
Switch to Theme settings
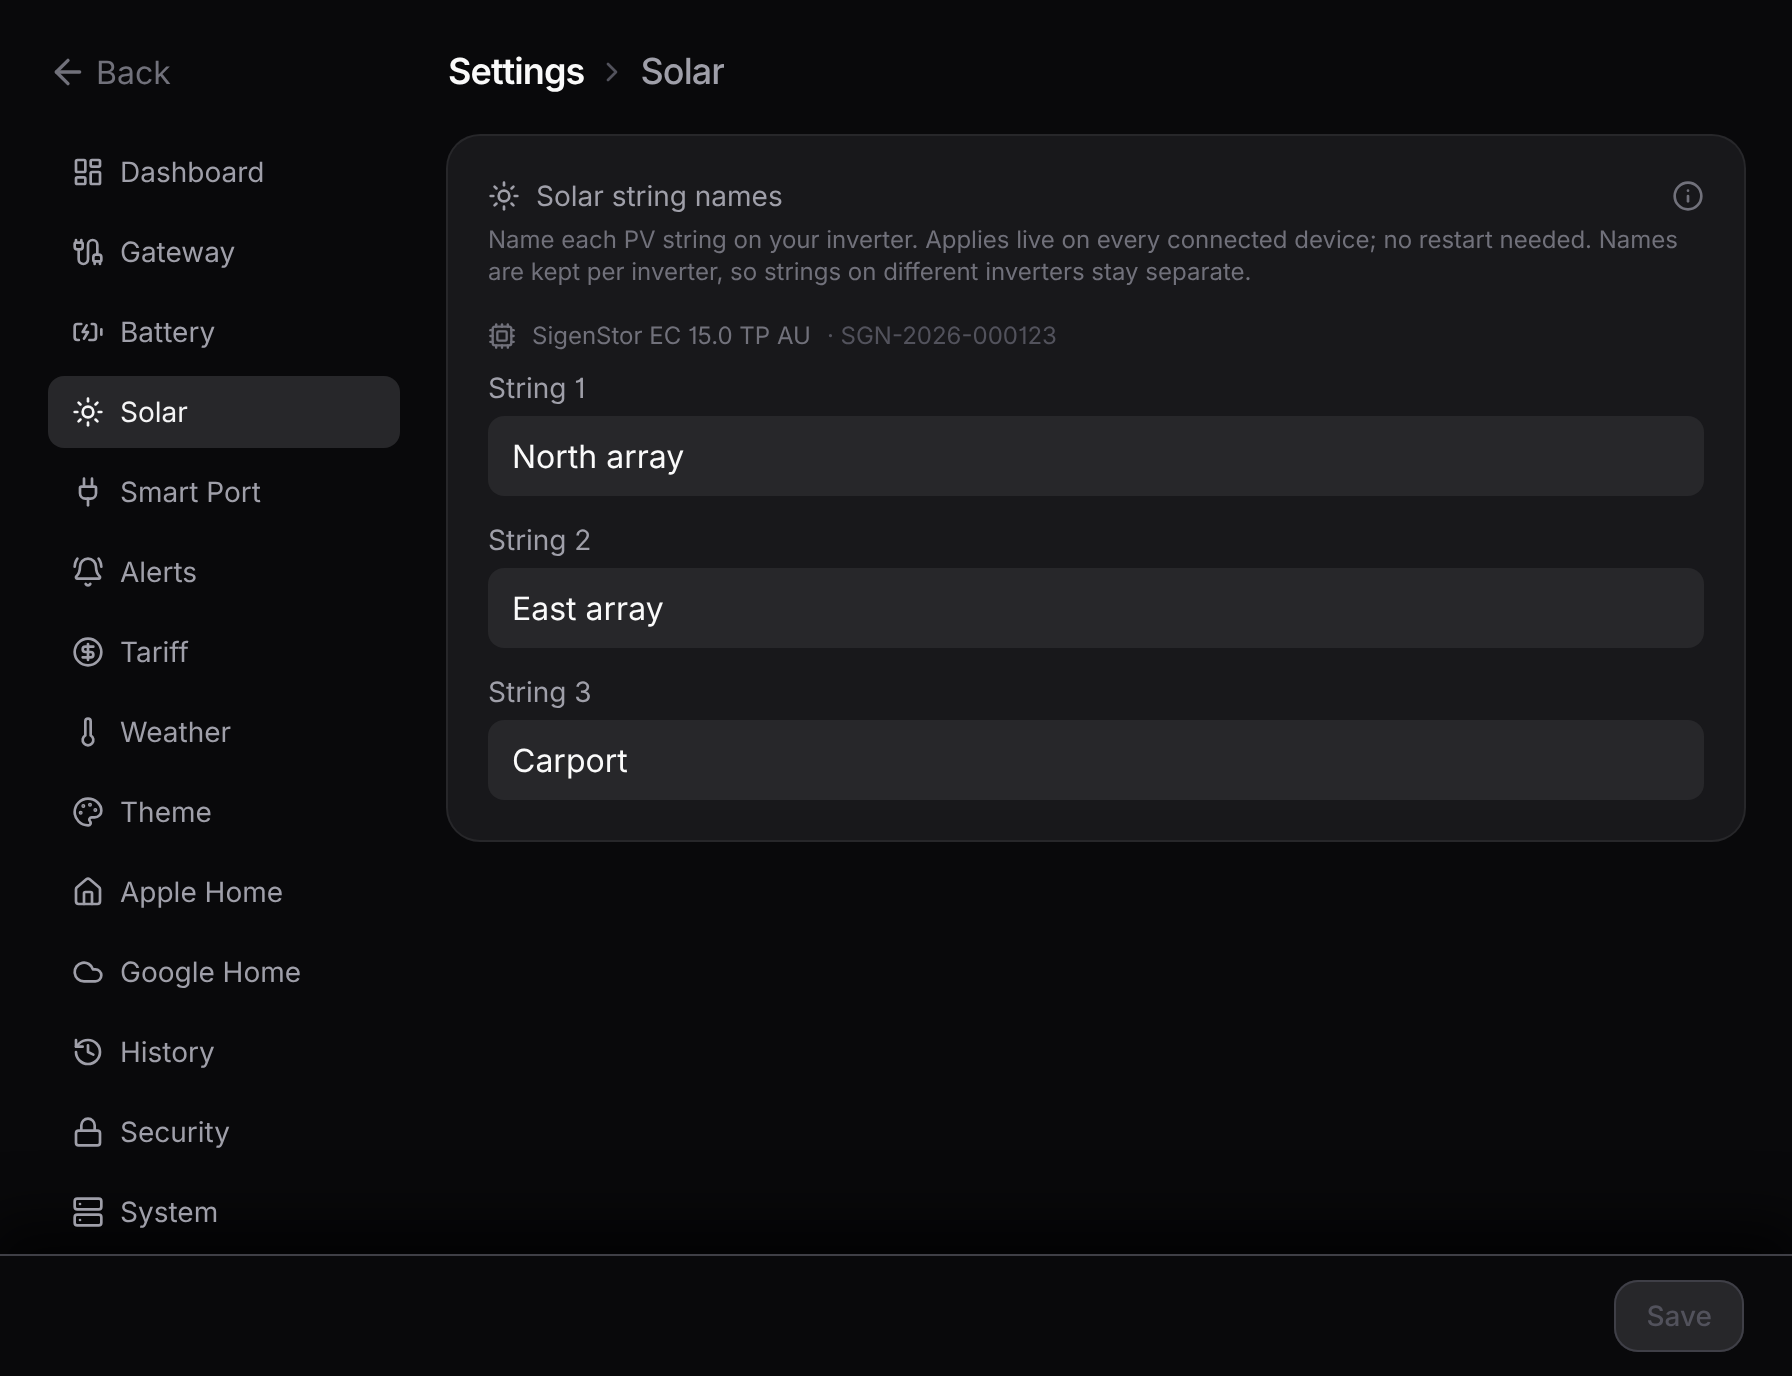coord(224,812)
